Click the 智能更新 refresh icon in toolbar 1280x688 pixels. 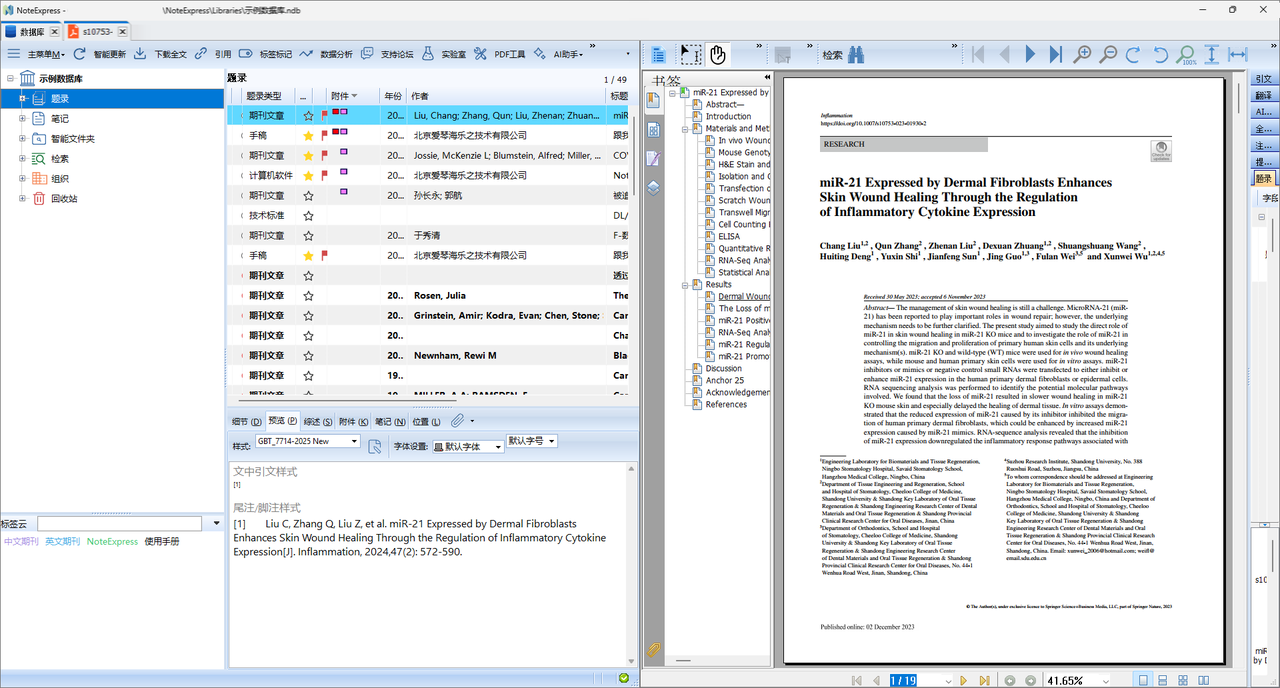(79, 54)
